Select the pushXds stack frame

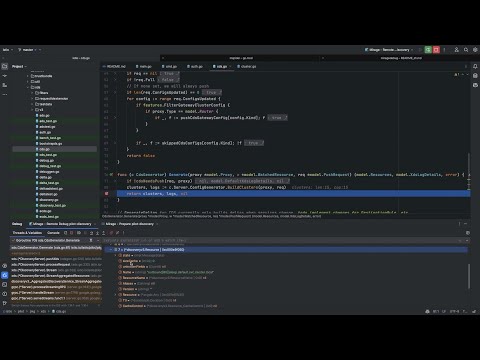tap(56, 259)
